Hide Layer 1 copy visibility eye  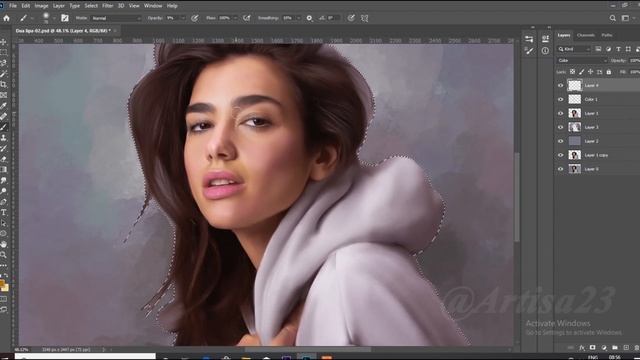560,155
